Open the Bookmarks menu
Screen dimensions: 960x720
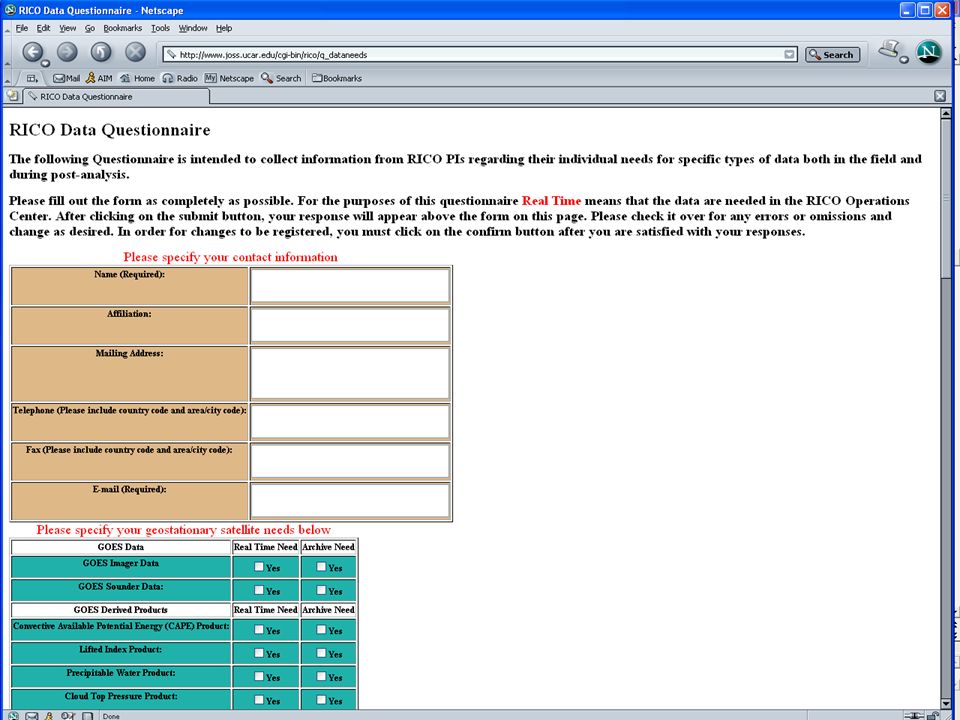click(x=122, y=28)
